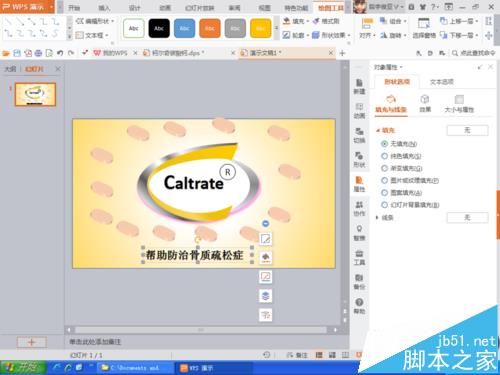The image size is (500, 375).
Task: Open the 填充 fill dropdown in ribbon
Action: 296,21
